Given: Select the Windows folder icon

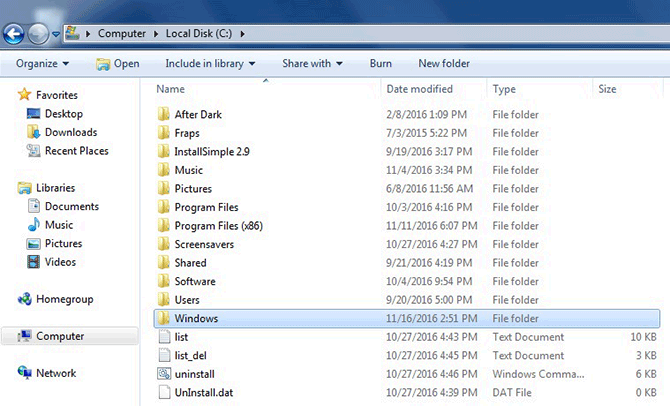Looking at the screenshot, I should (163, 318).
